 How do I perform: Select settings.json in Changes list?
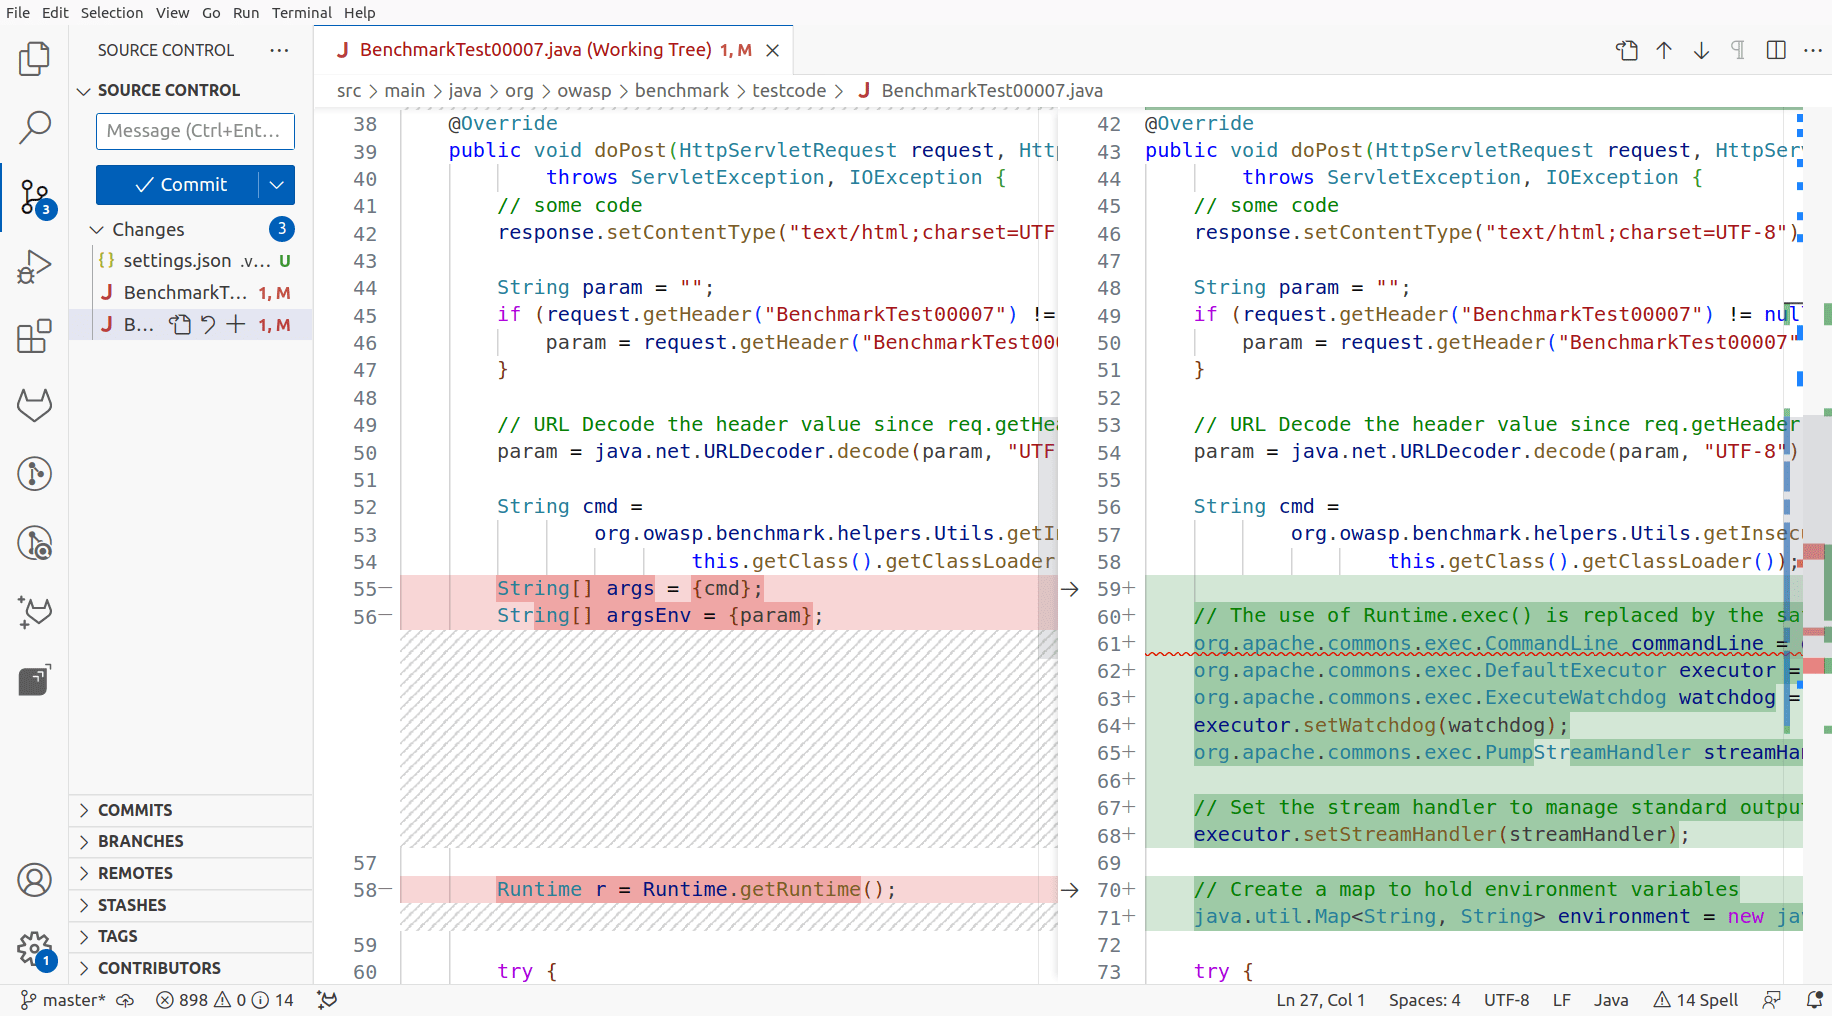coord(190,261)
